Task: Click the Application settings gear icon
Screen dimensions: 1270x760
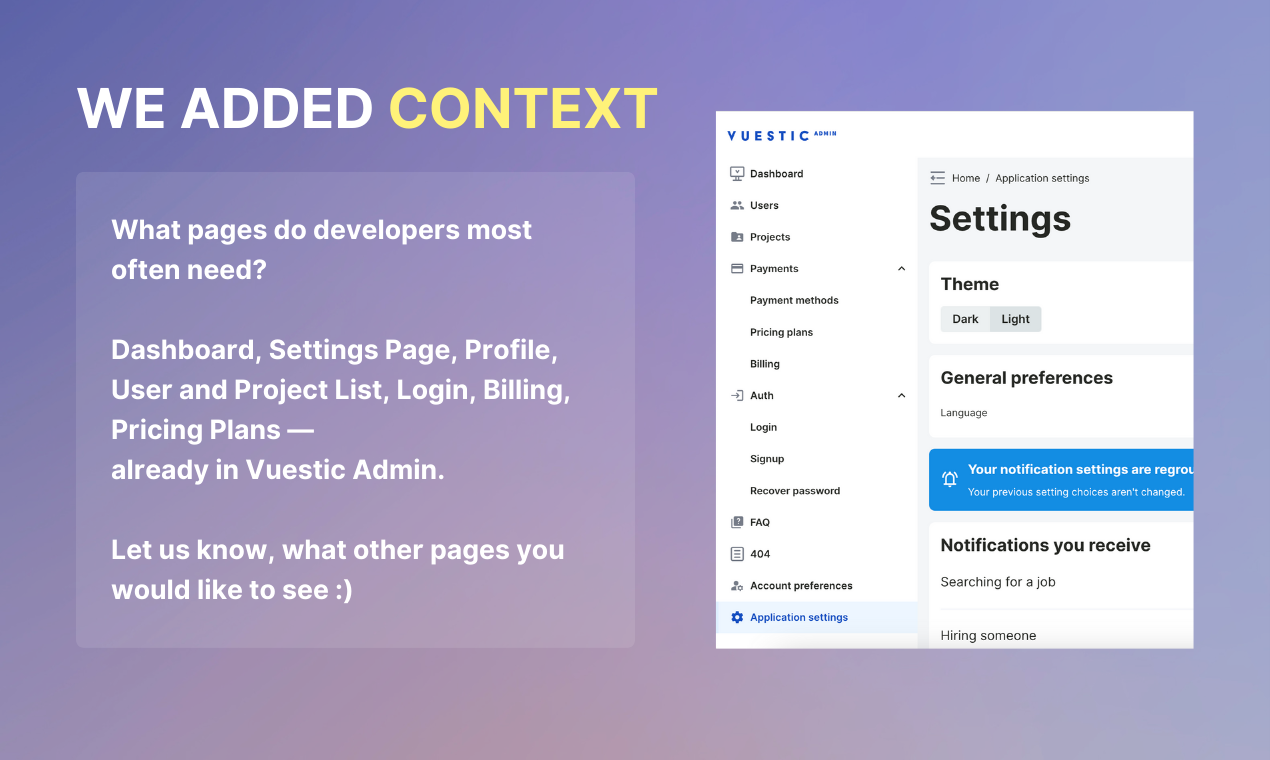Action: 737,617
